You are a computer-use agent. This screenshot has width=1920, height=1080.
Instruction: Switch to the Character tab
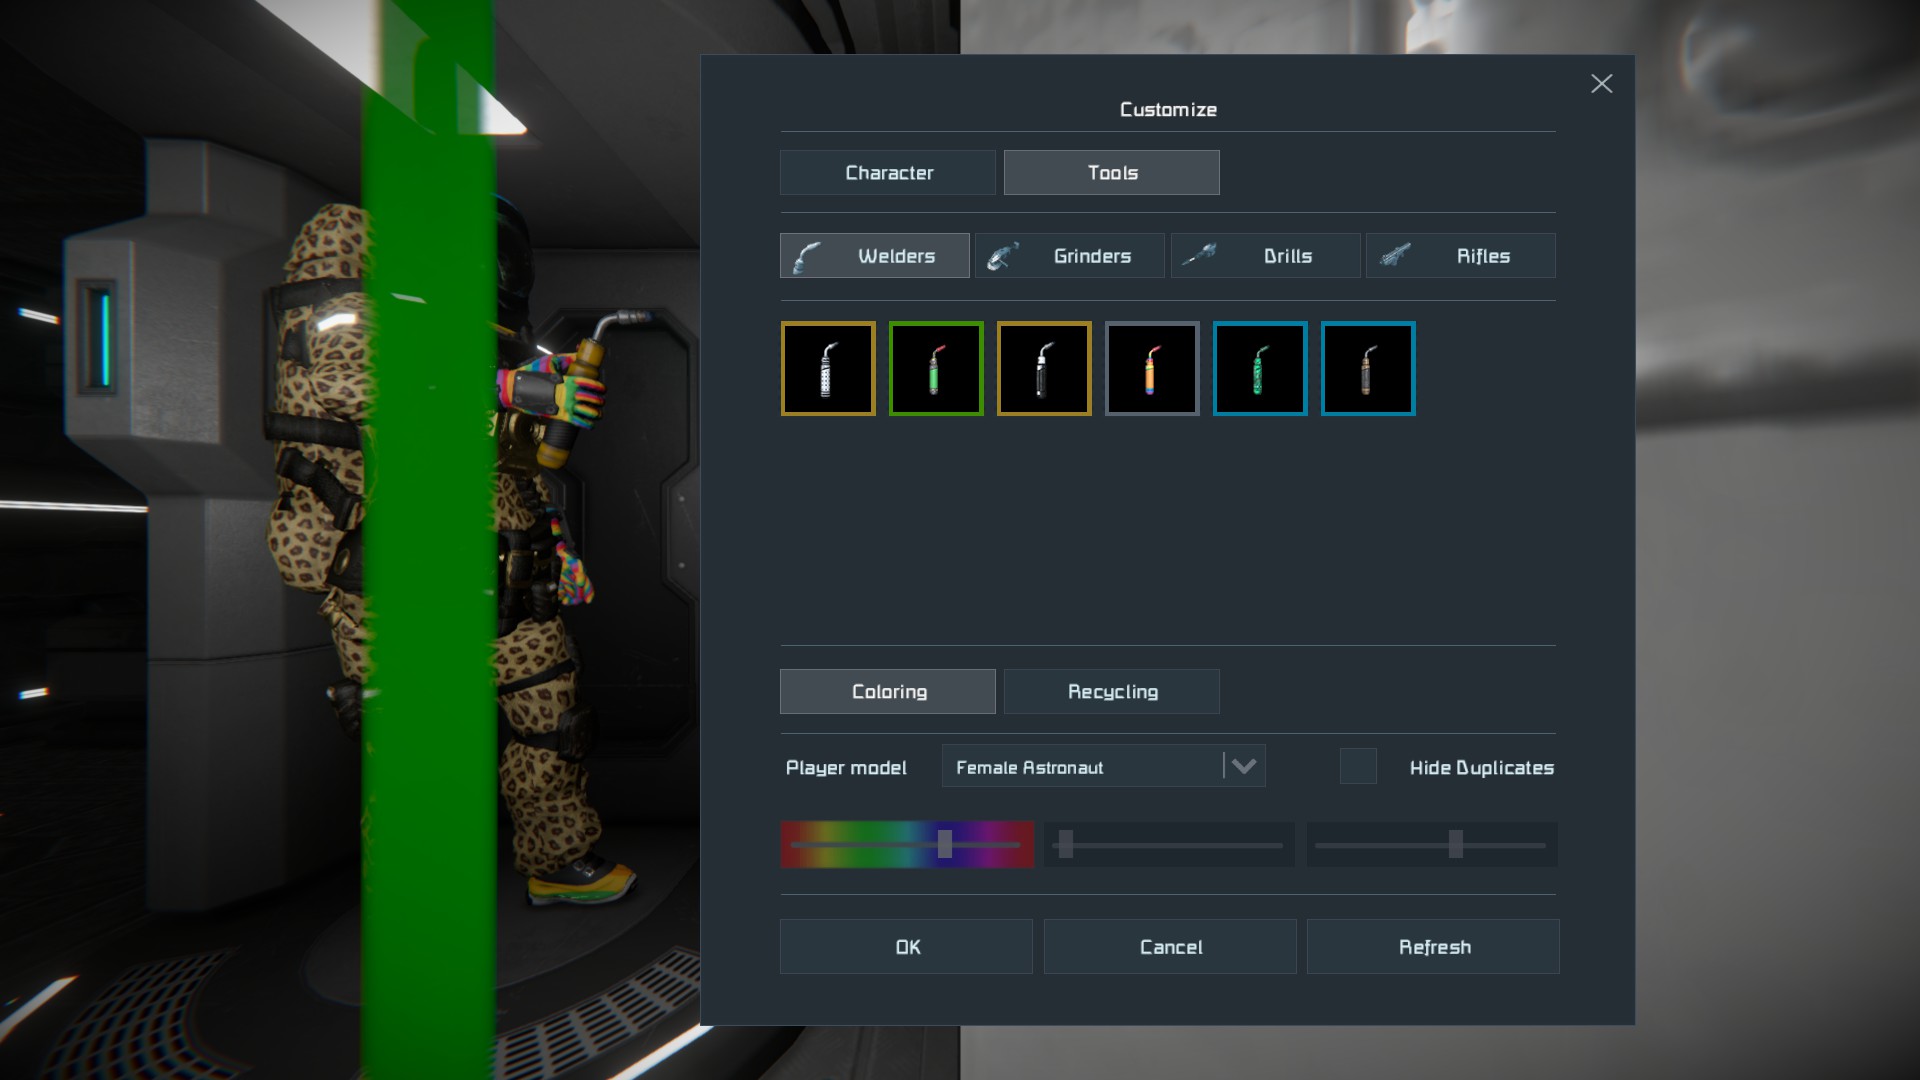(888, 173)
